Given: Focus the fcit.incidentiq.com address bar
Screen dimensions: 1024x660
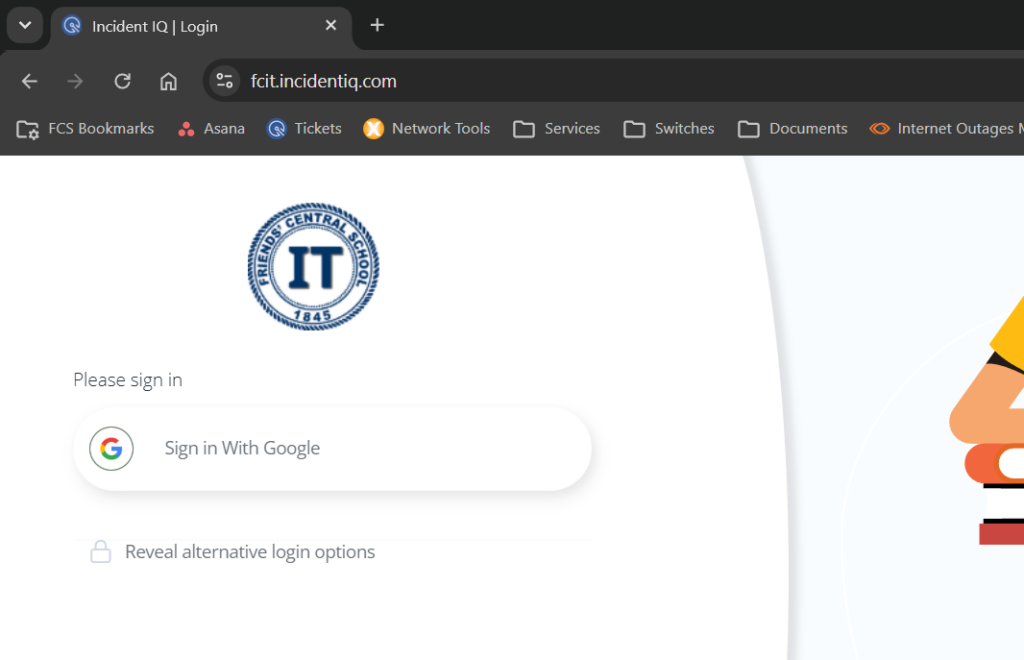Looking at the screenshot, I should tap(614, 81).
